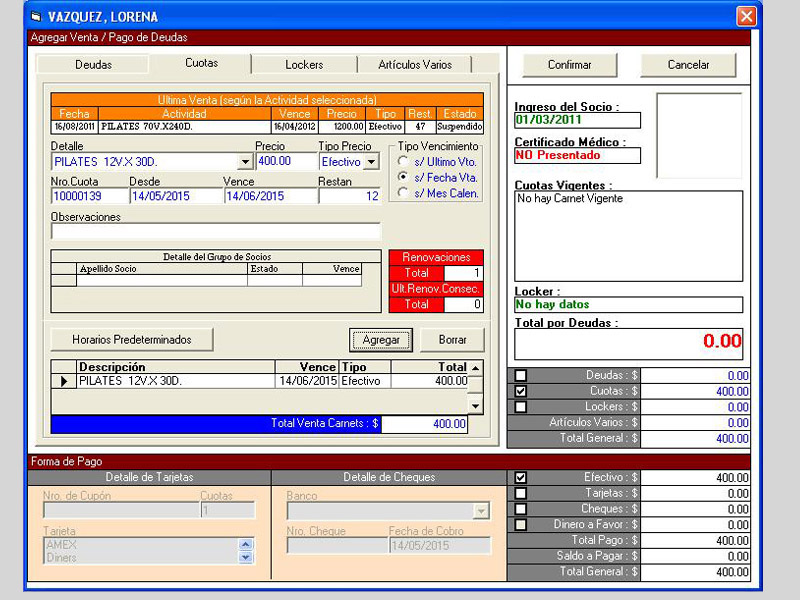
Task: Open the Lockers tab
Action: coord(304,65)
